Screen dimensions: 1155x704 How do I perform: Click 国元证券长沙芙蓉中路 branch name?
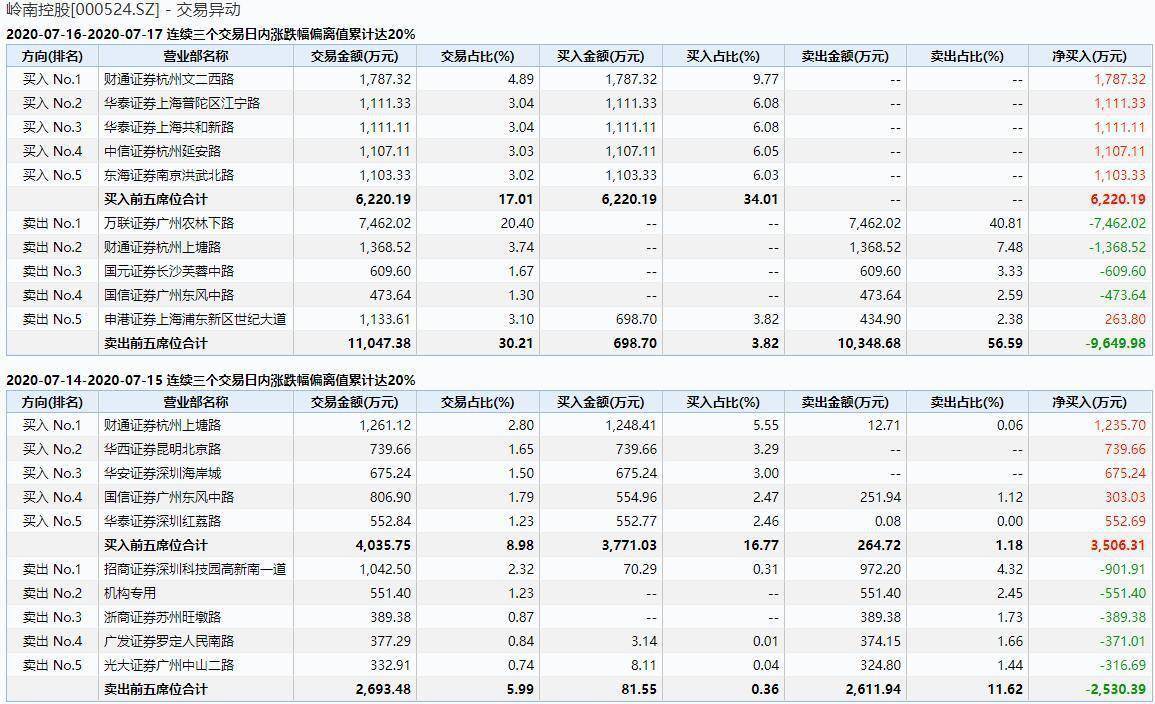tap(169, 271)
